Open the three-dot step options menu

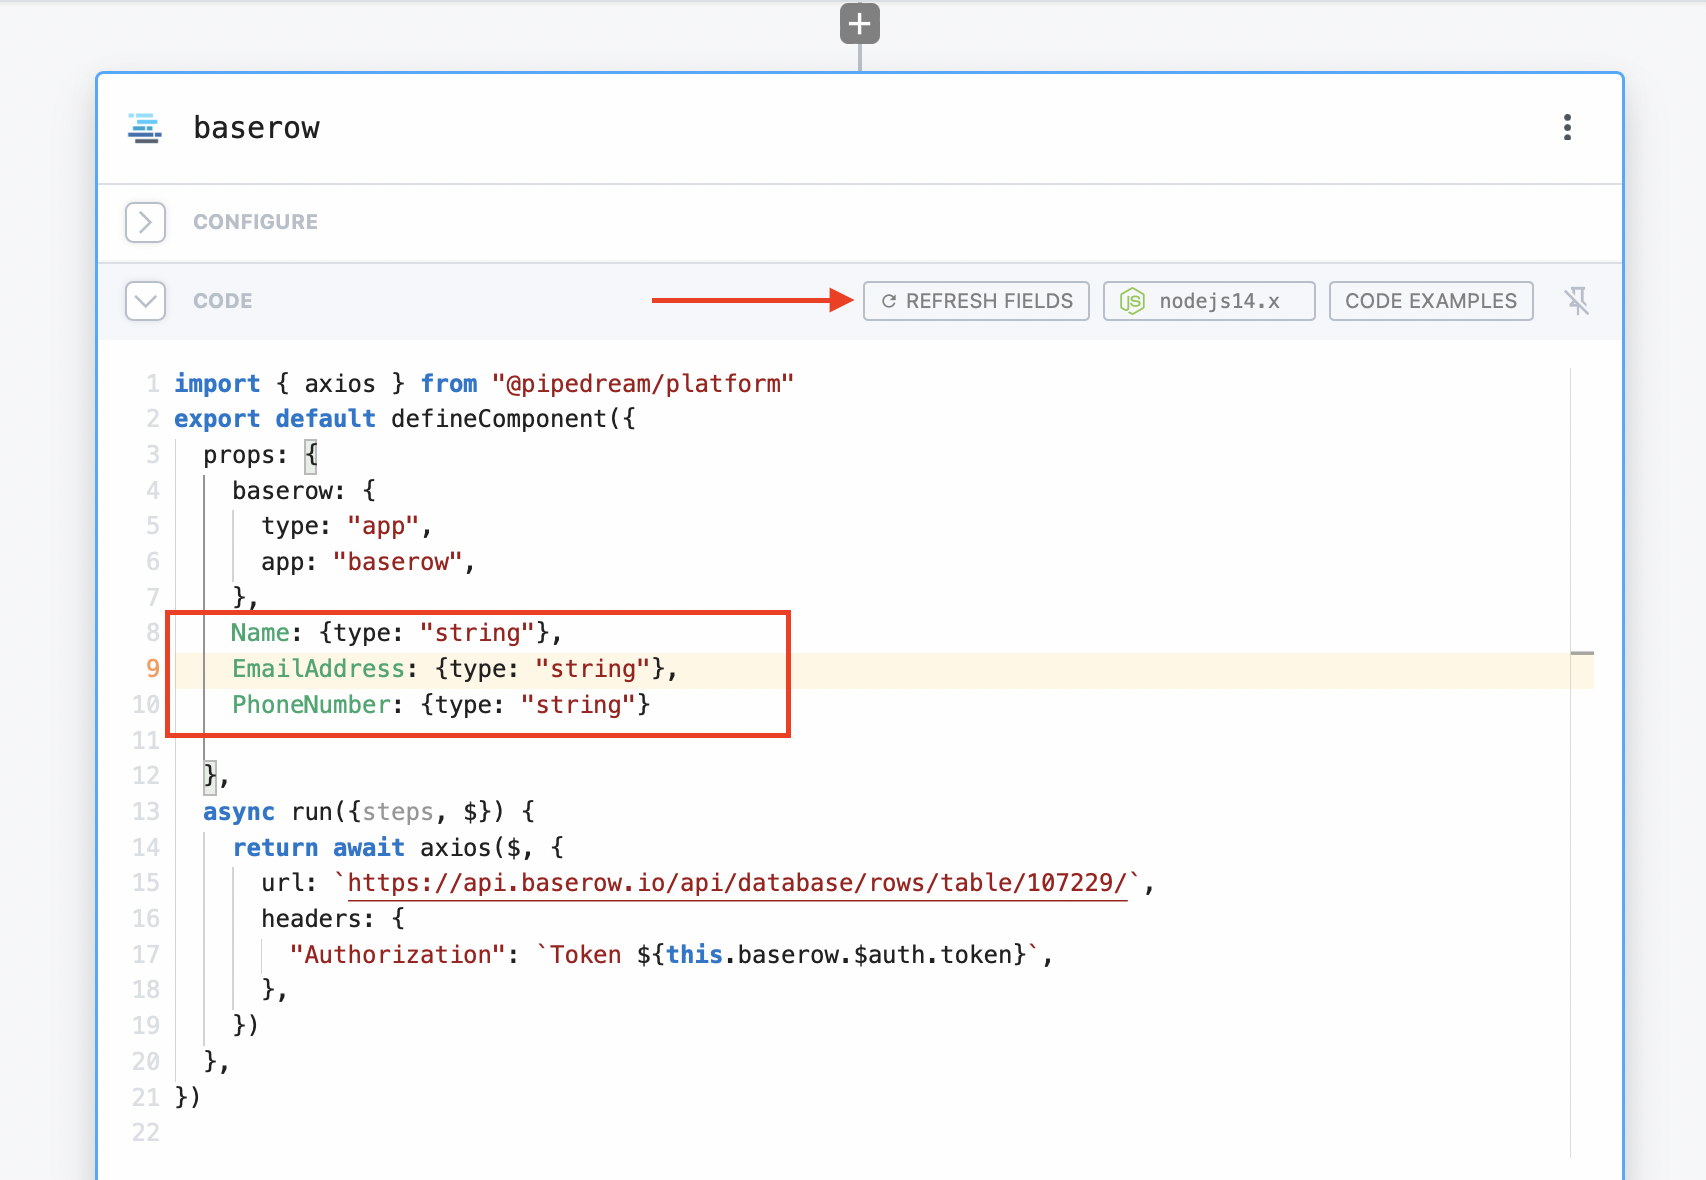[x=1567, y=127]
